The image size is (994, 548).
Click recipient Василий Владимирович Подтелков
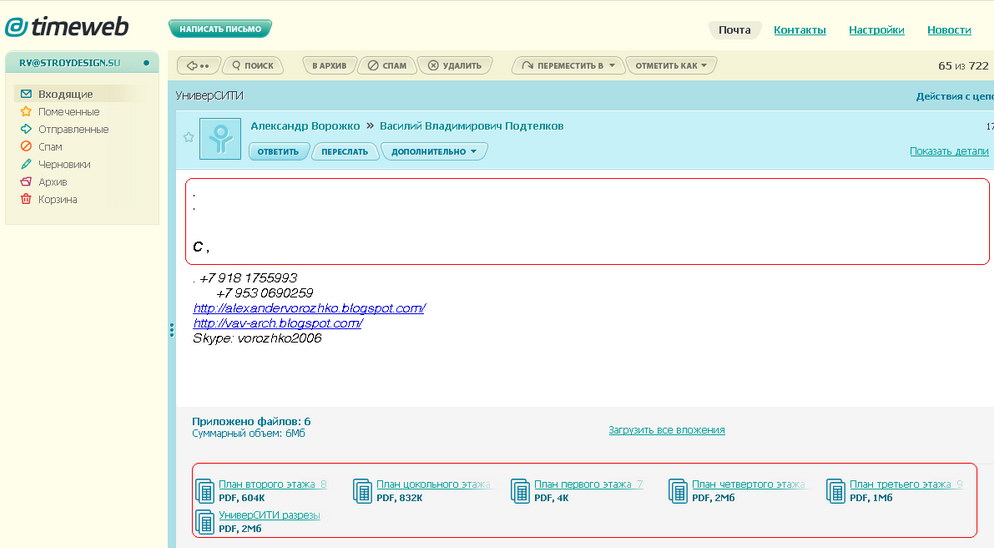(471, 126)
